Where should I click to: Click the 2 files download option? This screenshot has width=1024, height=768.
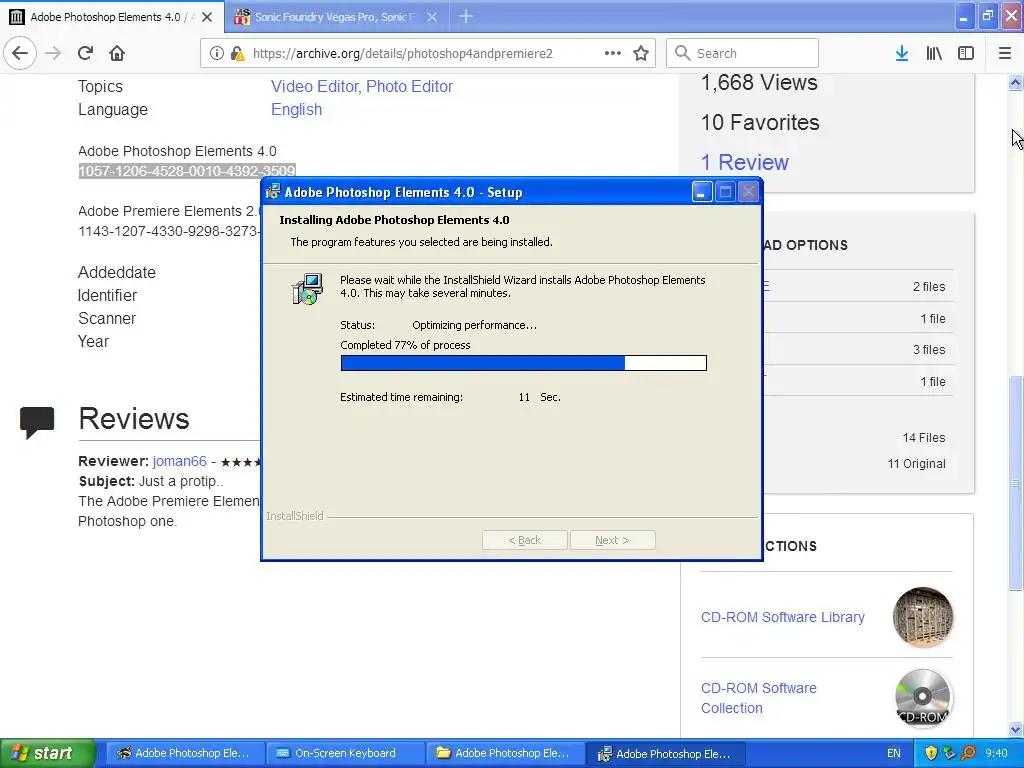pos(929,287)
